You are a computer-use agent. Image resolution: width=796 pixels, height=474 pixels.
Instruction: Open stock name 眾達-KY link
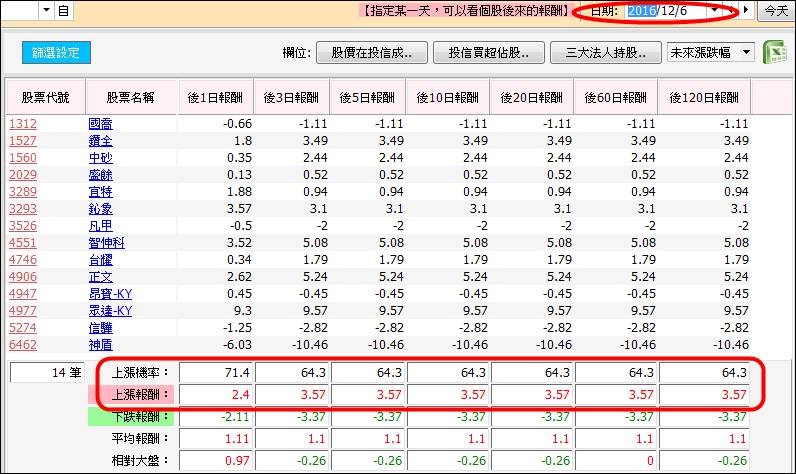point(110,311)
